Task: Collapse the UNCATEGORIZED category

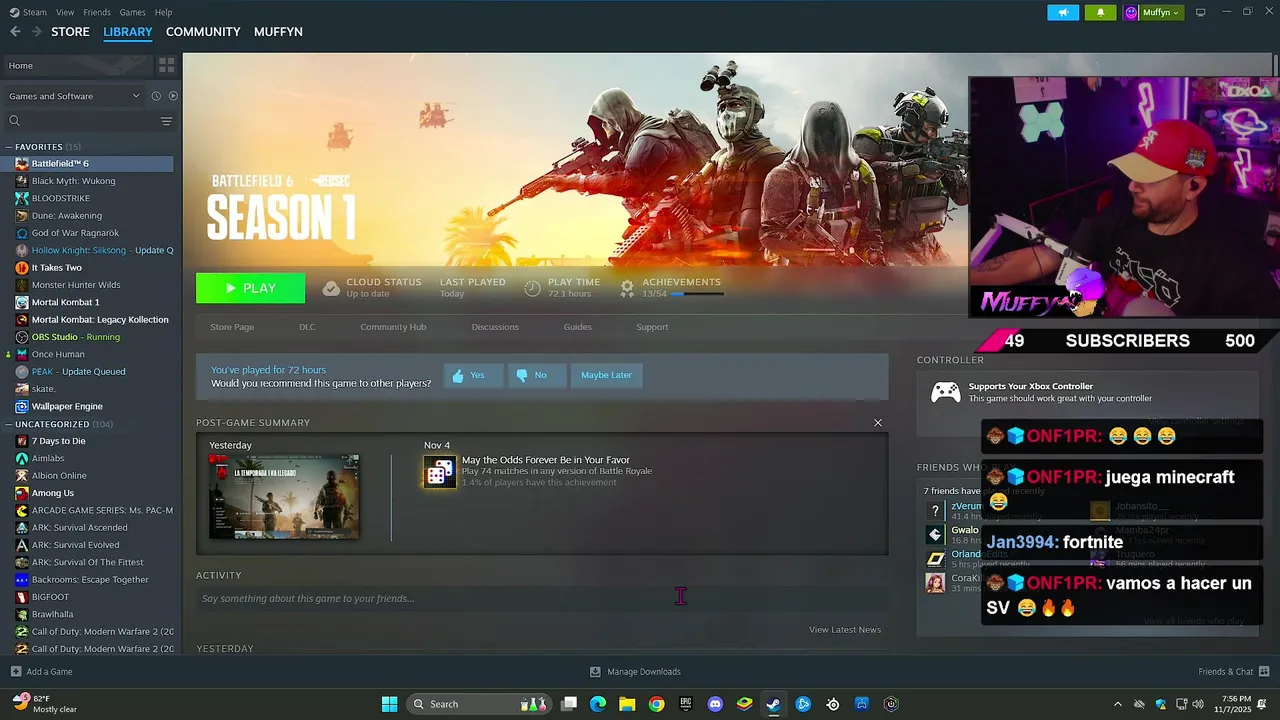Action: point(10,424)
